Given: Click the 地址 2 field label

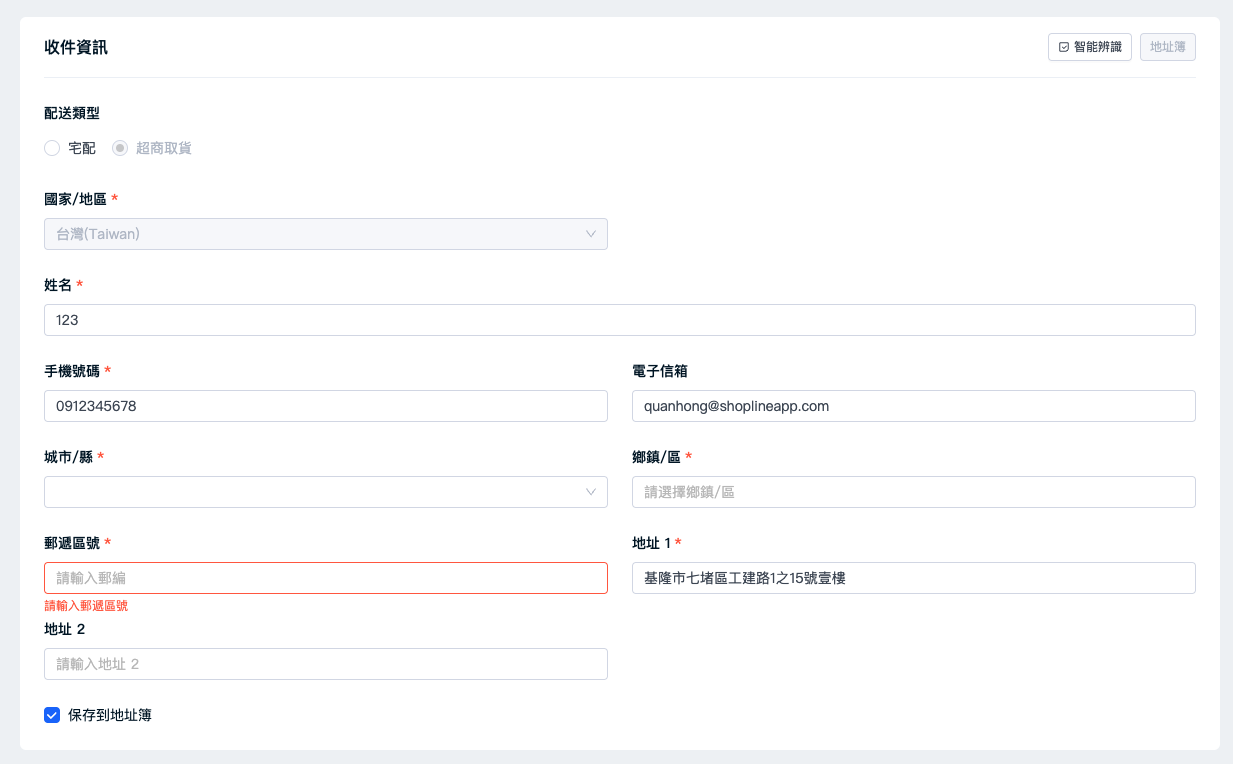Looking at the screenshot, I should click(x=65, y=629).
